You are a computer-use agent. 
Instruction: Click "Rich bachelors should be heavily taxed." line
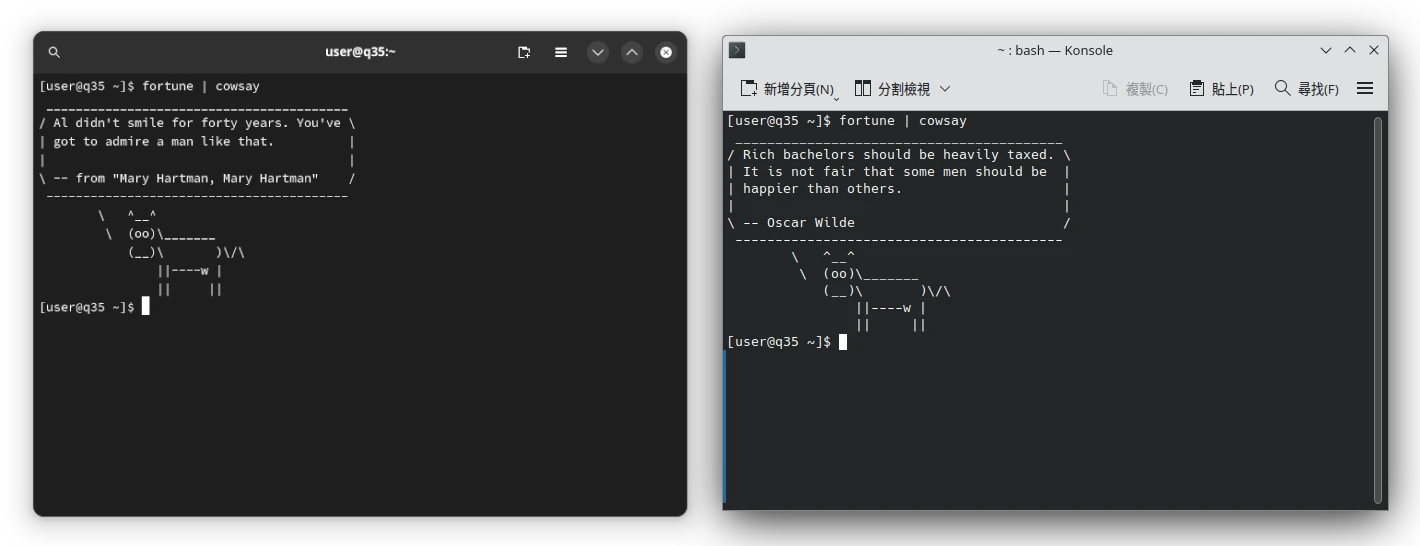point(898,155)
